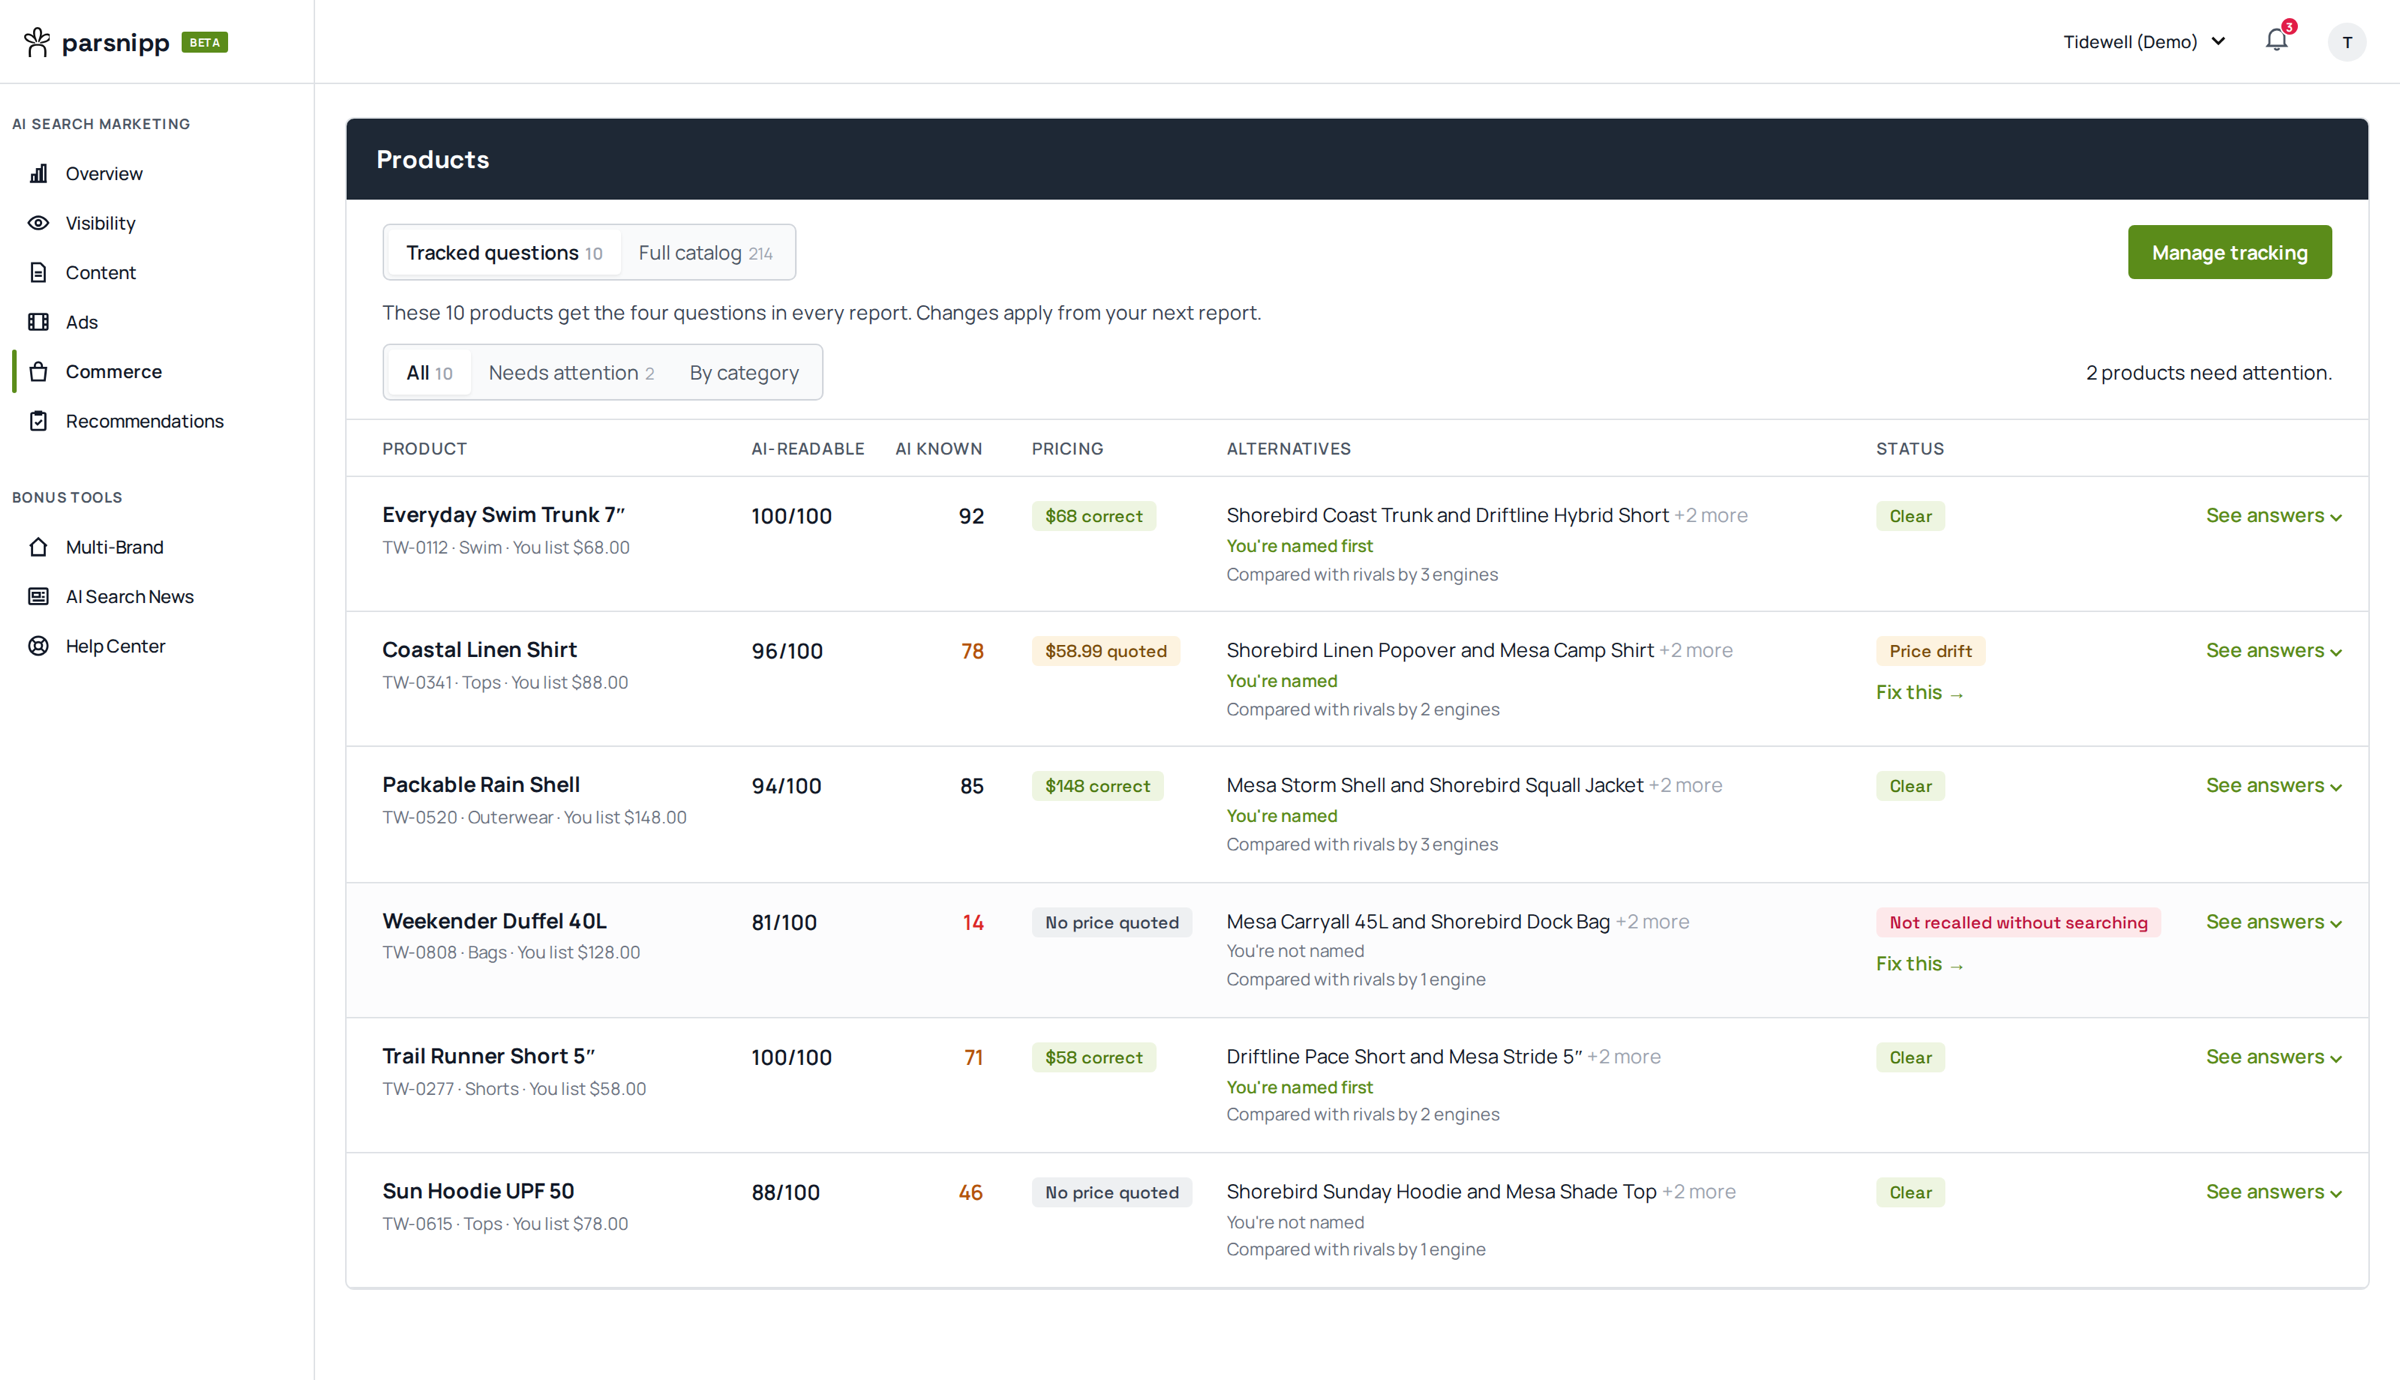Expand See answers for Coastal Linen Shirt
Viewport: 2400px width, 1380px height.
(2273, 650)
